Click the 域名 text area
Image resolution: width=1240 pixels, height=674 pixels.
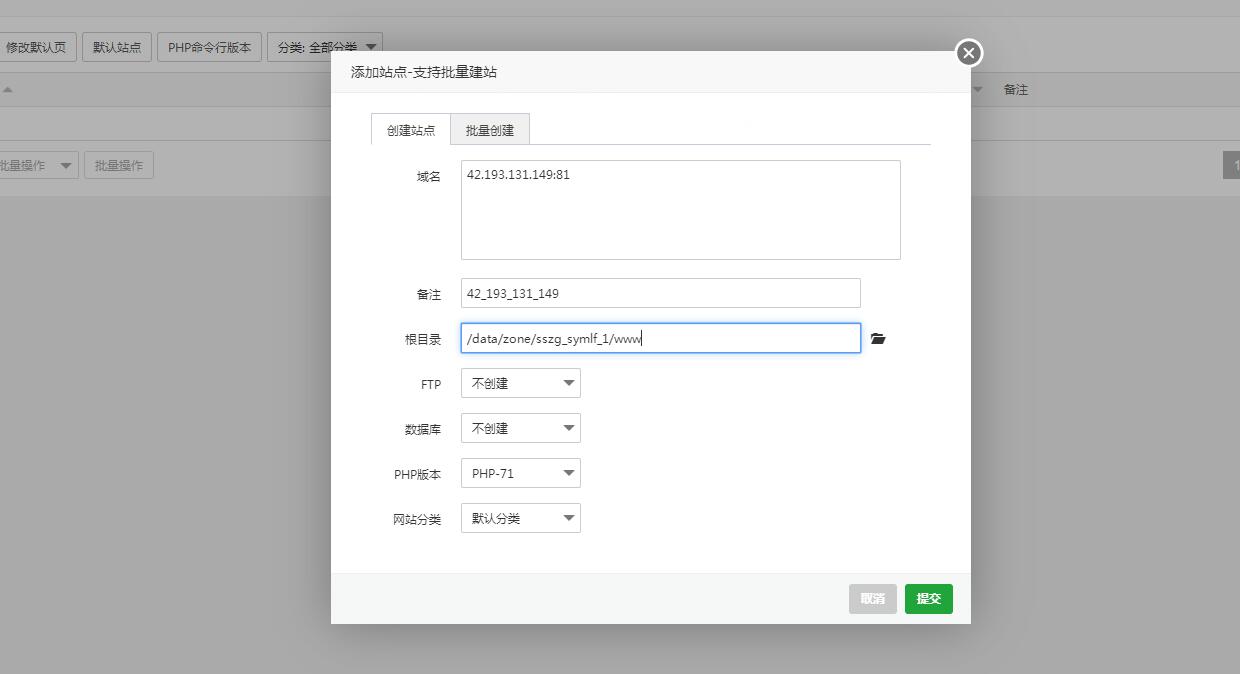coord(680,210)
